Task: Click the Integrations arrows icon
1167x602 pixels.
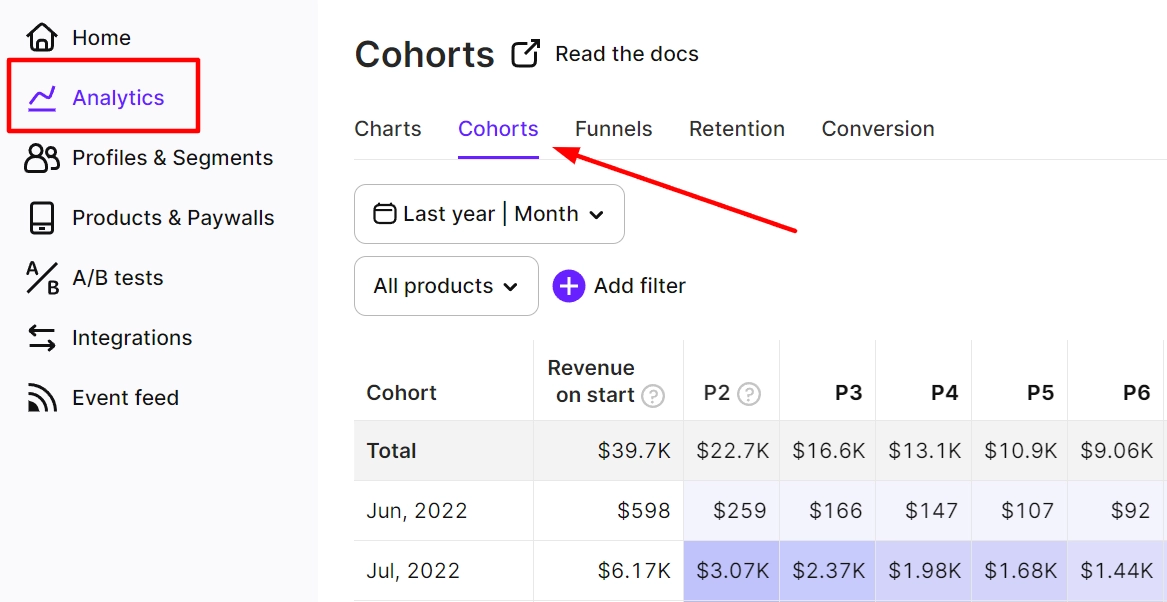Action: tap(42, 338)
